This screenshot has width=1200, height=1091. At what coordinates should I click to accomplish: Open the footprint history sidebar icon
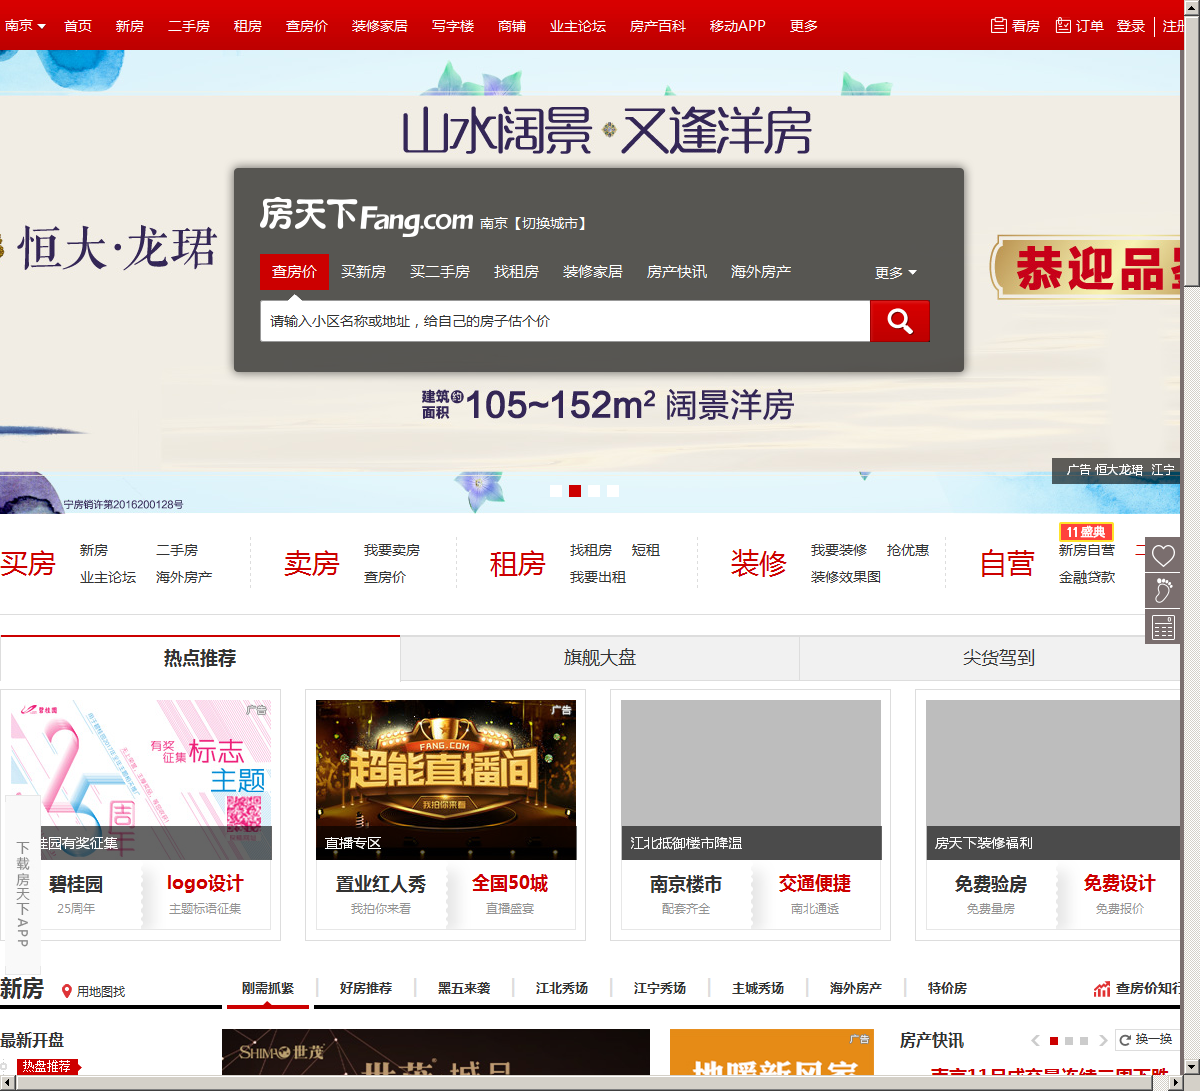(1163, 591)
